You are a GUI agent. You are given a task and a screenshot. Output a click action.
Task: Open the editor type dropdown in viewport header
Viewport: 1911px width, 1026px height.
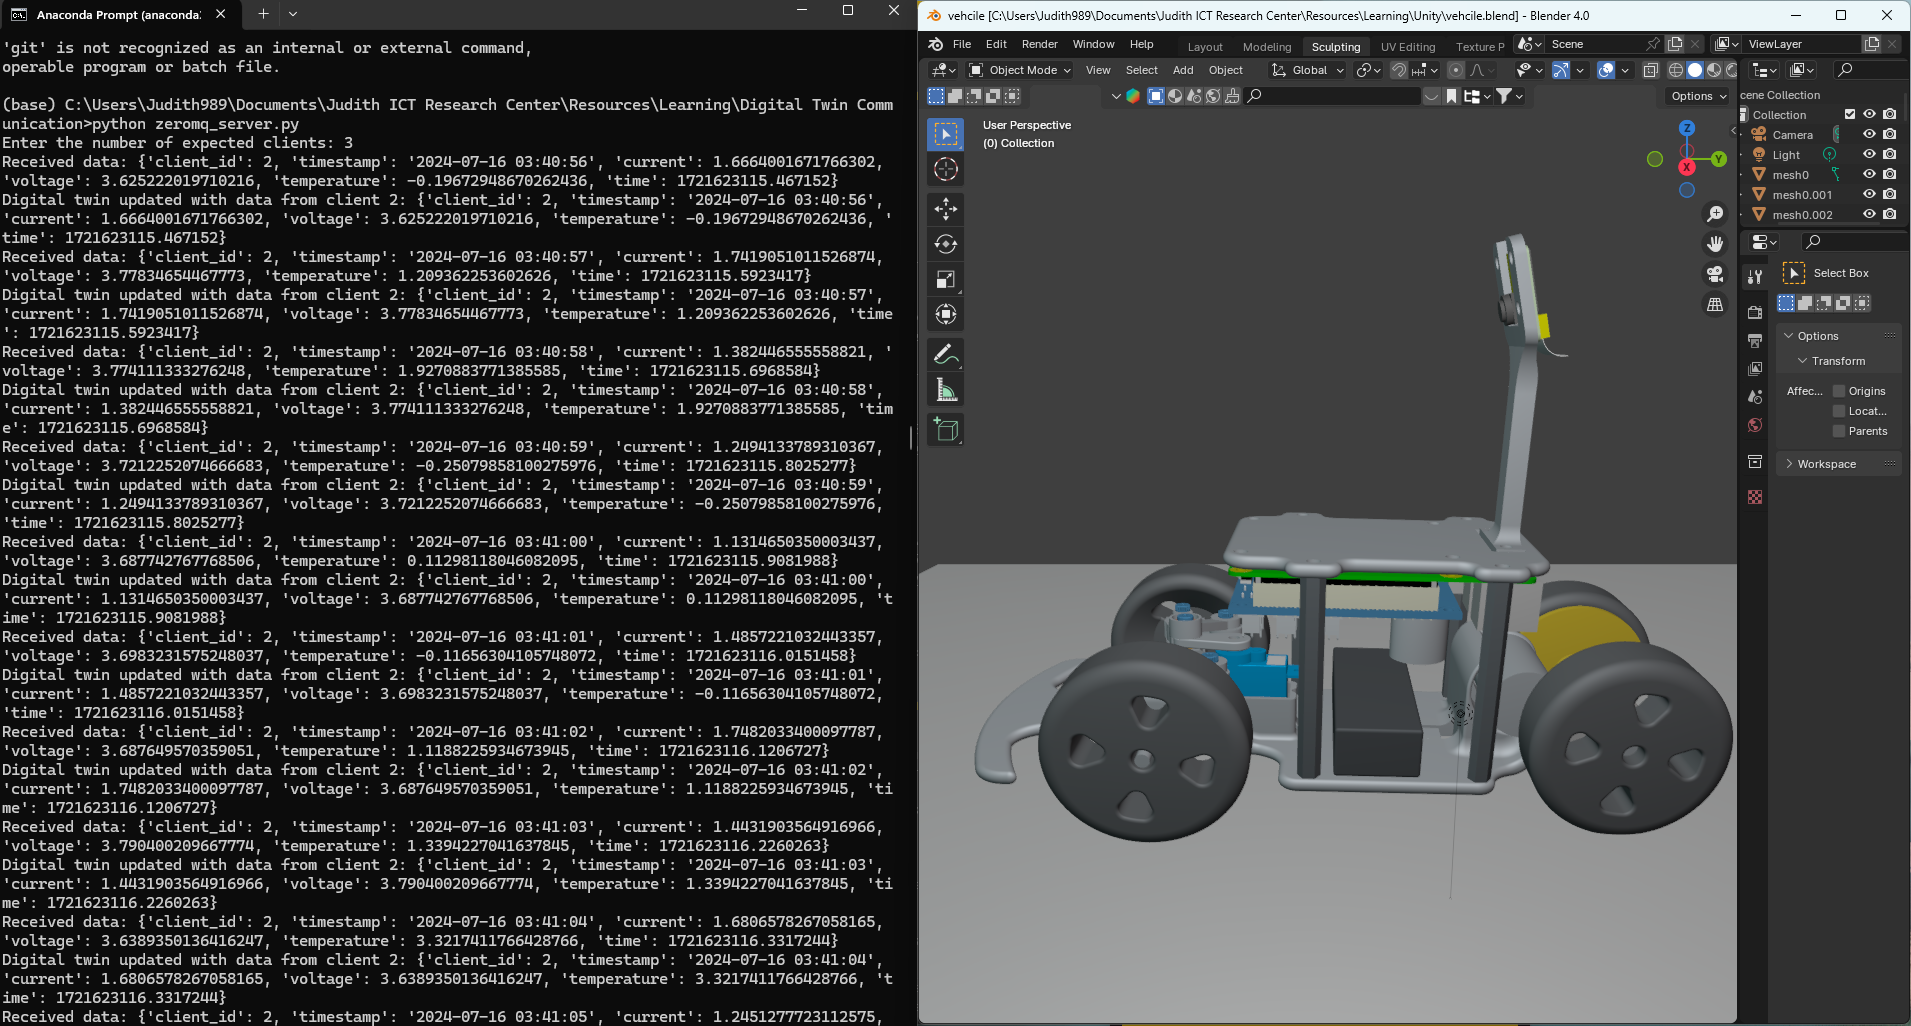pyautogui.click(x=943, y=70)
